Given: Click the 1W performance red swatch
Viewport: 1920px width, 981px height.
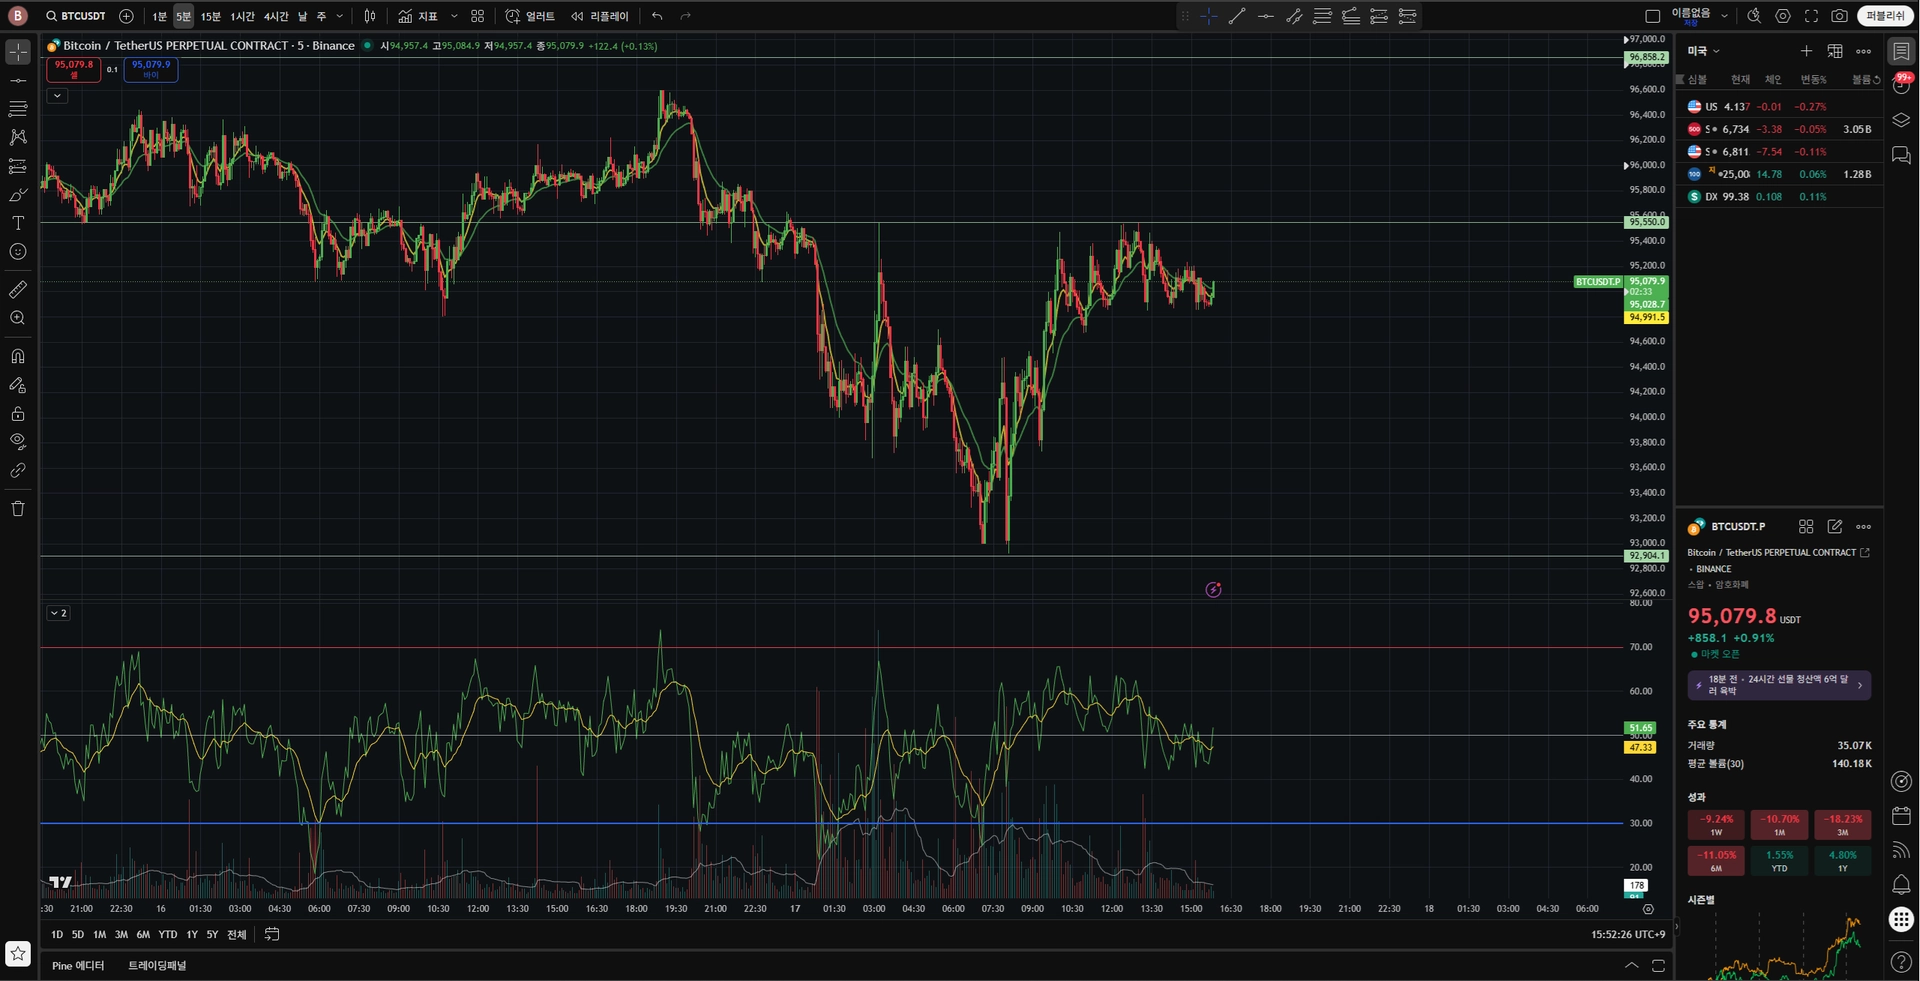Looking at the screenshot, I should (x=1716, y=824).
